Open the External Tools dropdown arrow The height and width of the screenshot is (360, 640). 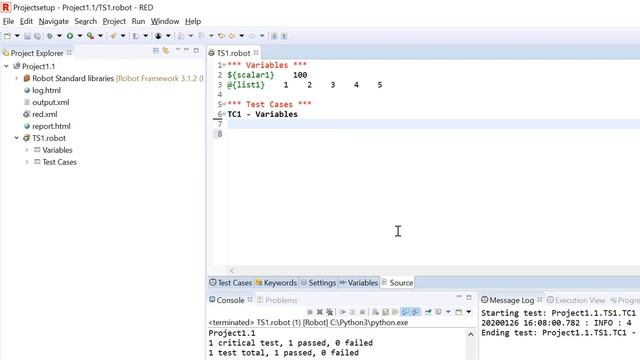100,36
